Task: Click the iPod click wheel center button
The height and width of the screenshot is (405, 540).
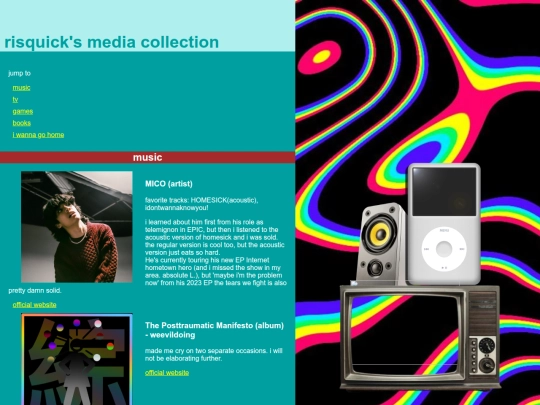Action: coord(444,249)
